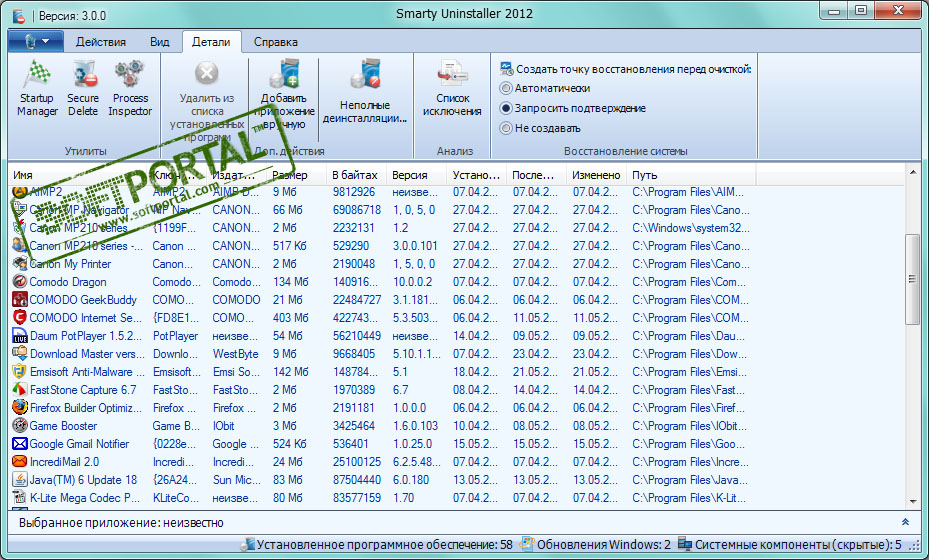Open the Действия ribbon tab
Viewport: 929px width, 560px height.
pos(101,42)
